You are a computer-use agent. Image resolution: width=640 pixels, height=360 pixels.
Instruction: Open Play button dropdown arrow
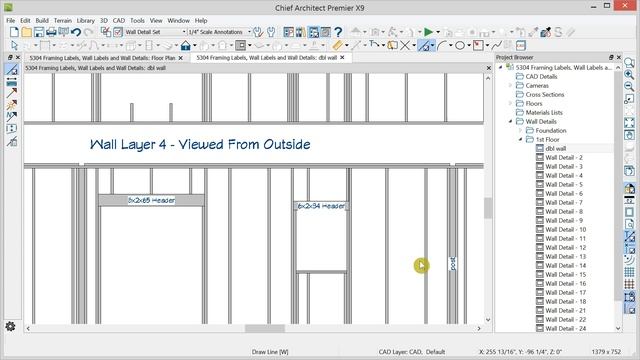438,32
